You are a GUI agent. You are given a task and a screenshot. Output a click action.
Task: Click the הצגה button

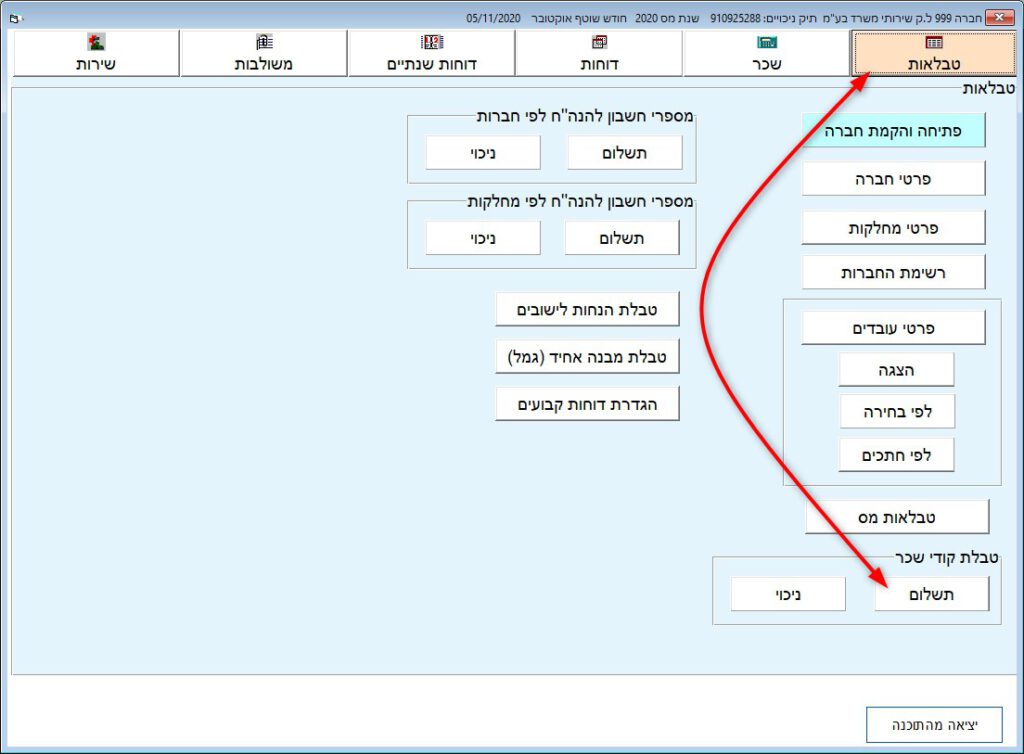click(896, 370)
